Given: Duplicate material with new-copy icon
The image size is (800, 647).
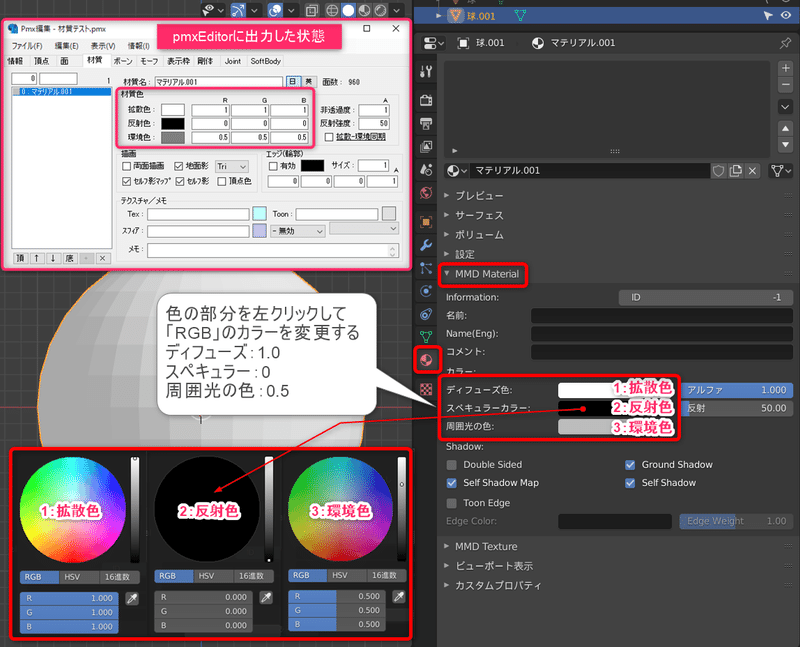Looking at the screenshot, I should point(735,171).
